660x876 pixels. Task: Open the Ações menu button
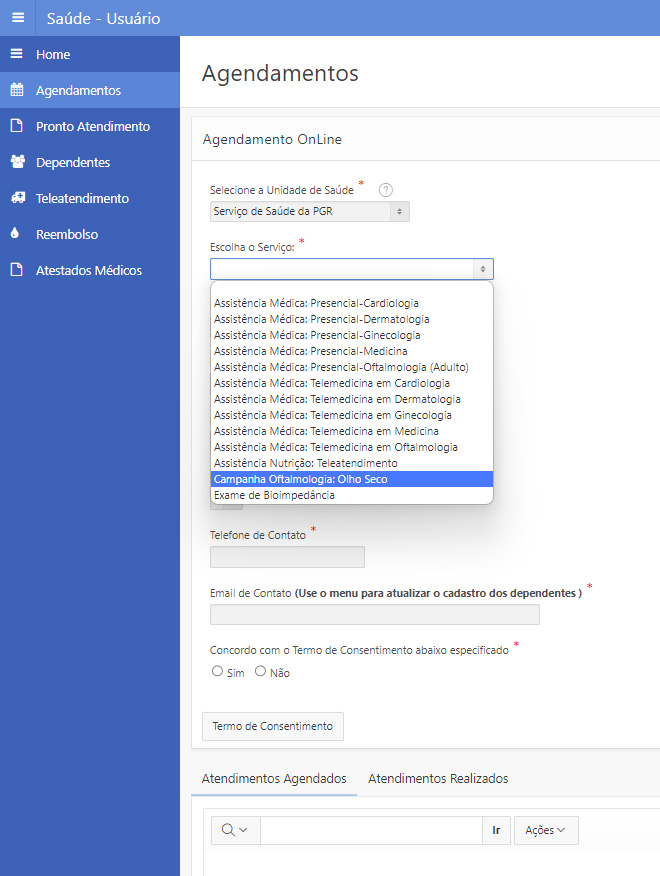545,830
